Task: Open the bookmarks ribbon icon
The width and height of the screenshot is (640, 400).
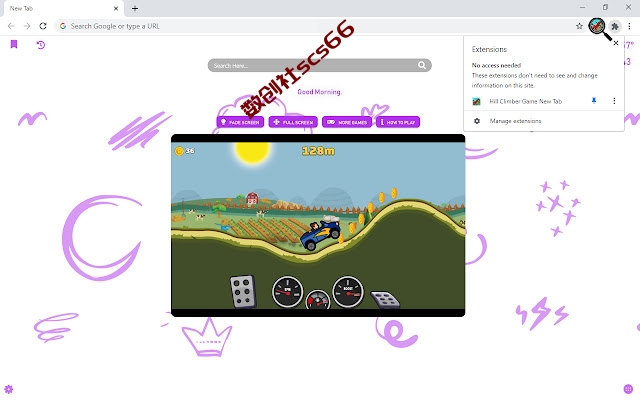Action: [14, 44]
